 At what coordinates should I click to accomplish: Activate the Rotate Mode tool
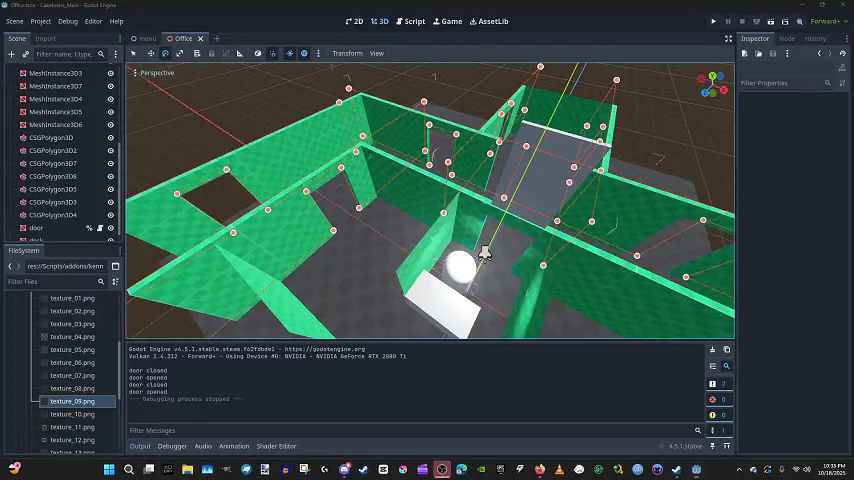point(165,53)
